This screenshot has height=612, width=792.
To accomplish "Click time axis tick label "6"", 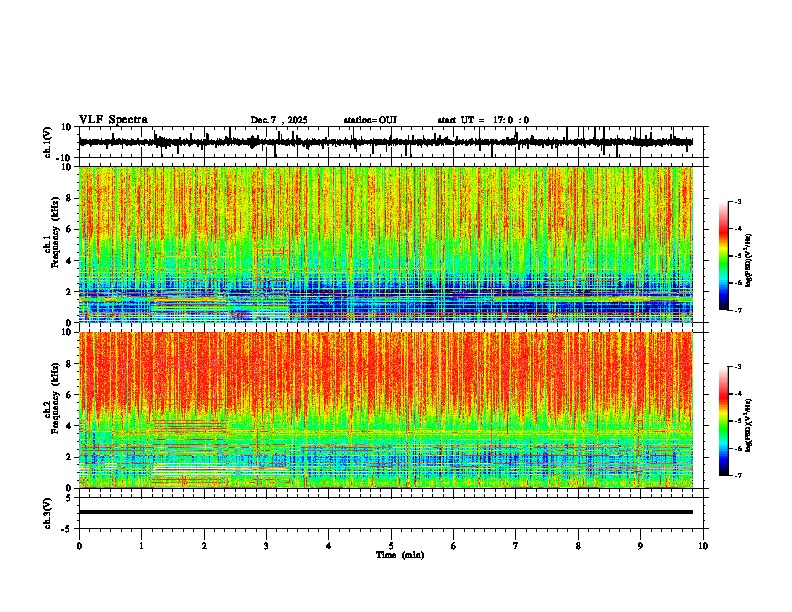I will 453,546.
